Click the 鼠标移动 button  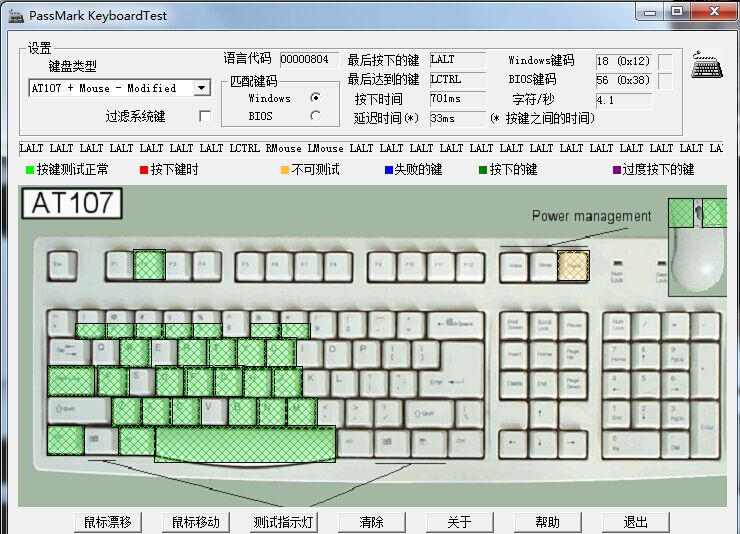click(x=195, y=522)
